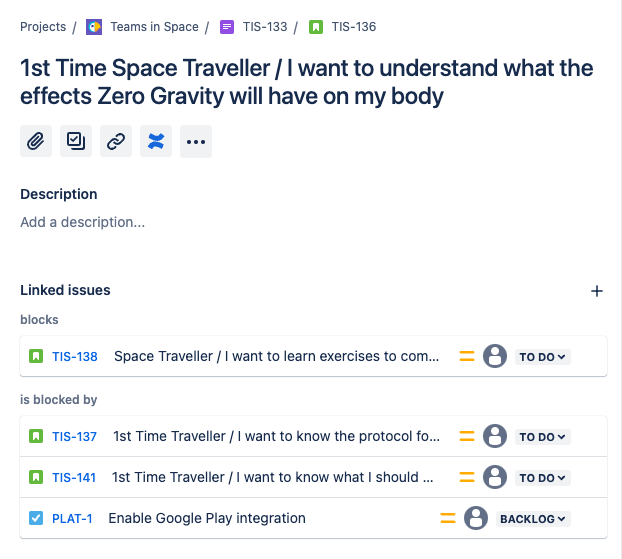
Task: Click the assignee avatar on TIS-138 row
Action: pyautogui.click(x=495, y=356)
